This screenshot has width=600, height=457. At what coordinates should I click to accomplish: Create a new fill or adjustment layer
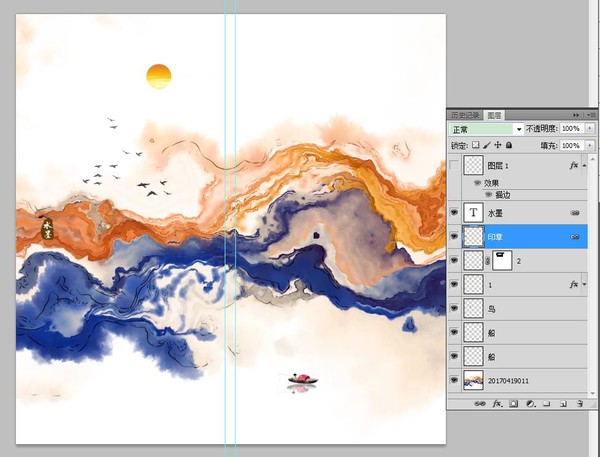point(530,404)
